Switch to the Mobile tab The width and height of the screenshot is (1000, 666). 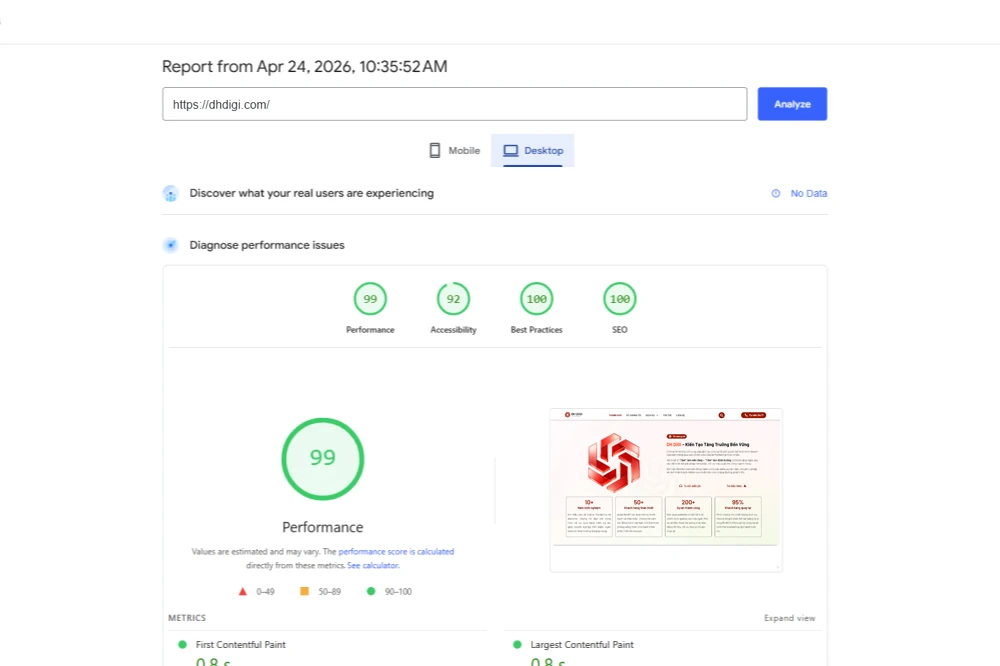pos(454,151)
